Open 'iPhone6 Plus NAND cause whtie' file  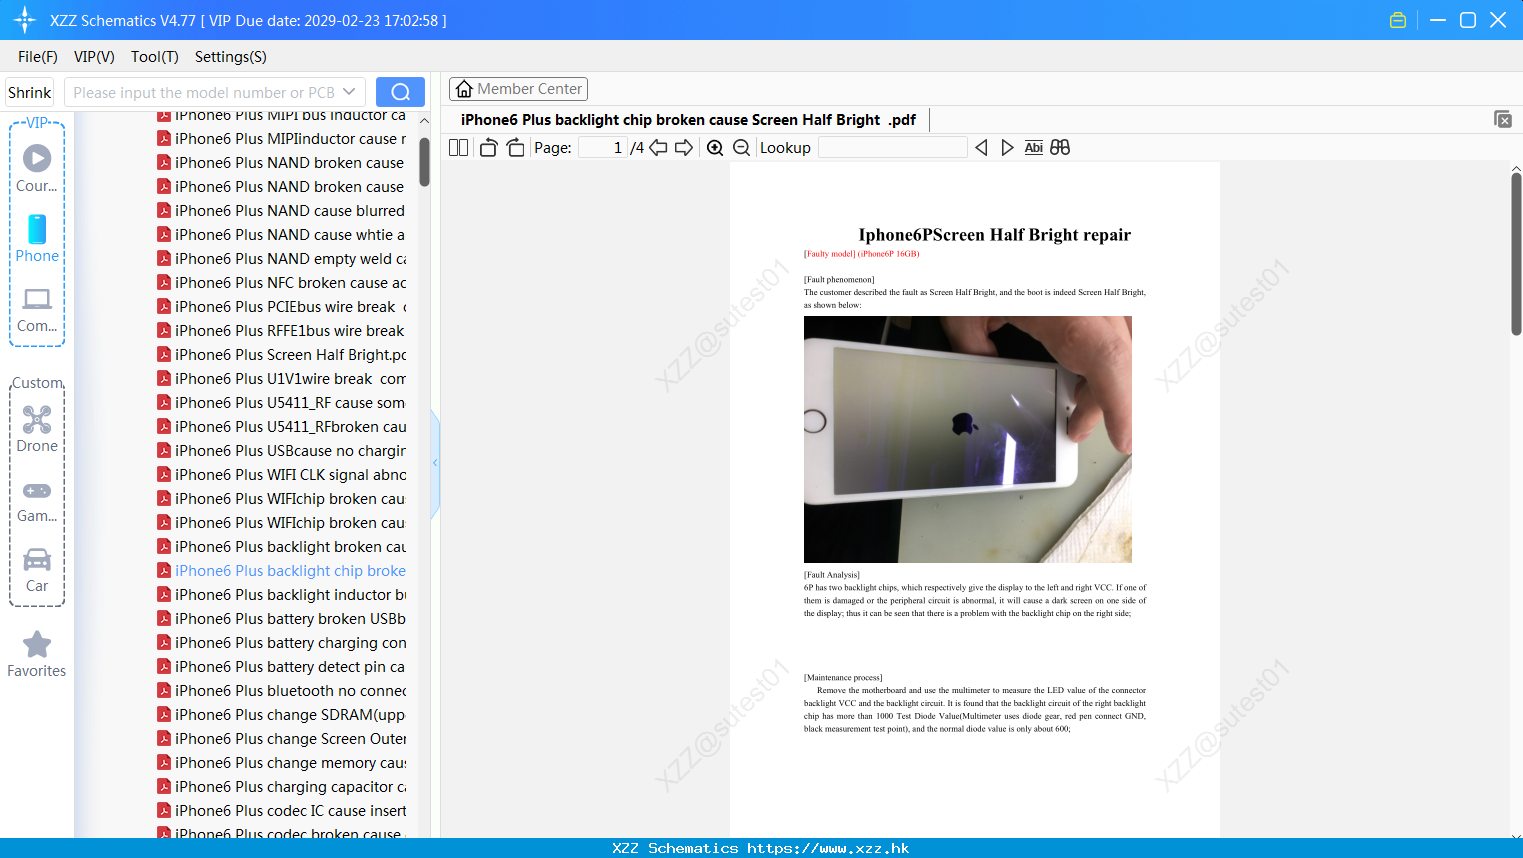click(x=282, y=235)
